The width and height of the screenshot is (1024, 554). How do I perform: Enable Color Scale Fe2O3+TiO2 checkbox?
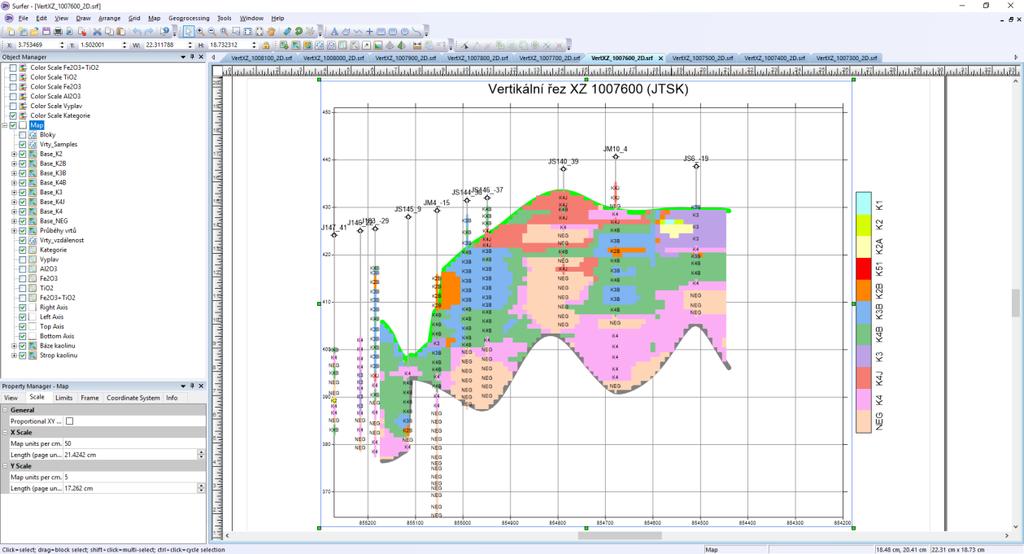(12, 67)
